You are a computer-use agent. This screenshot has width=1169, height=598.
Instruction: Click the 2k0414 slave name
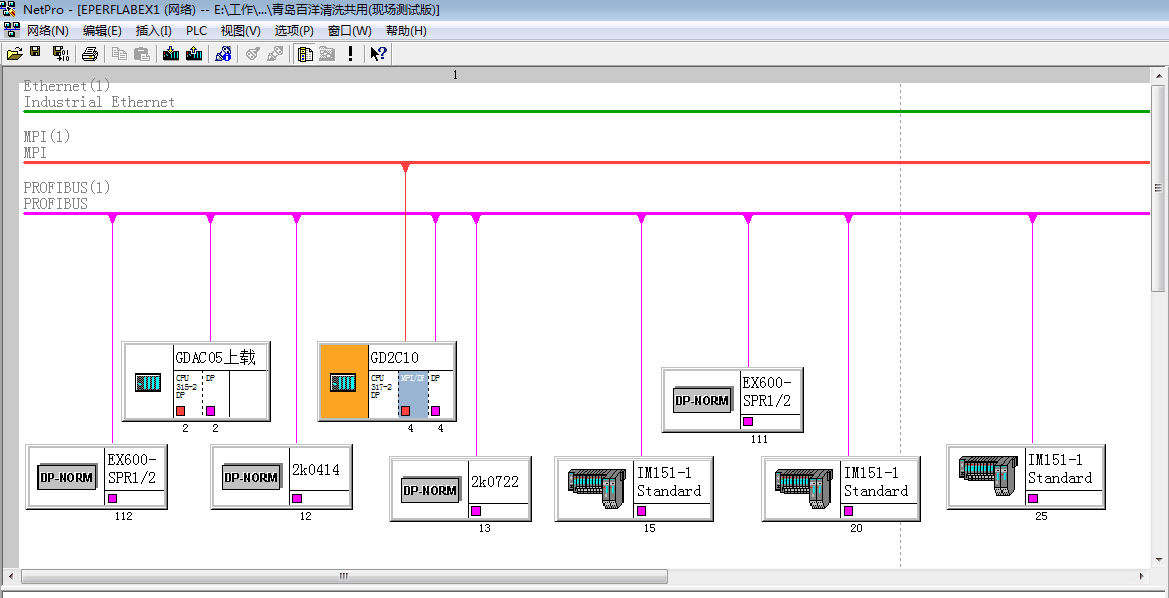316,469
